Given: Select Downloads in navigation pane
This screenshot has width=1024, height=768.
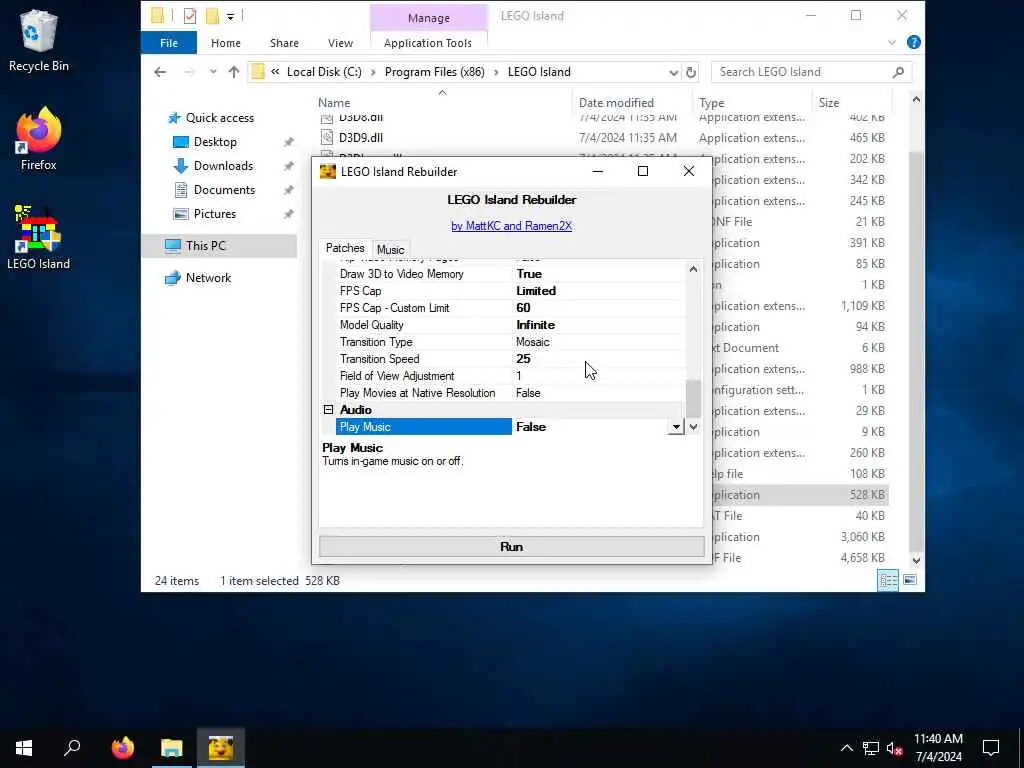Looking at the screenshot, I should (223, 166).
